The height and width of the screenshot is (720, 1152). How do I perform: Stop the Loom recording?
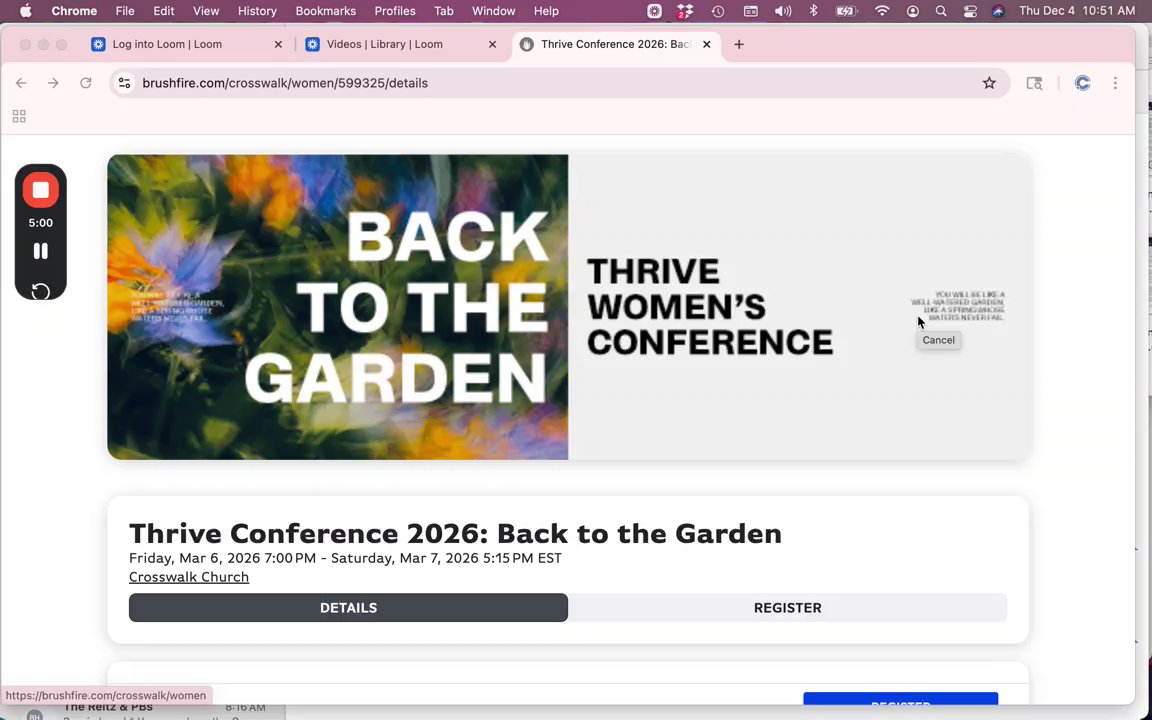[40, 190]
